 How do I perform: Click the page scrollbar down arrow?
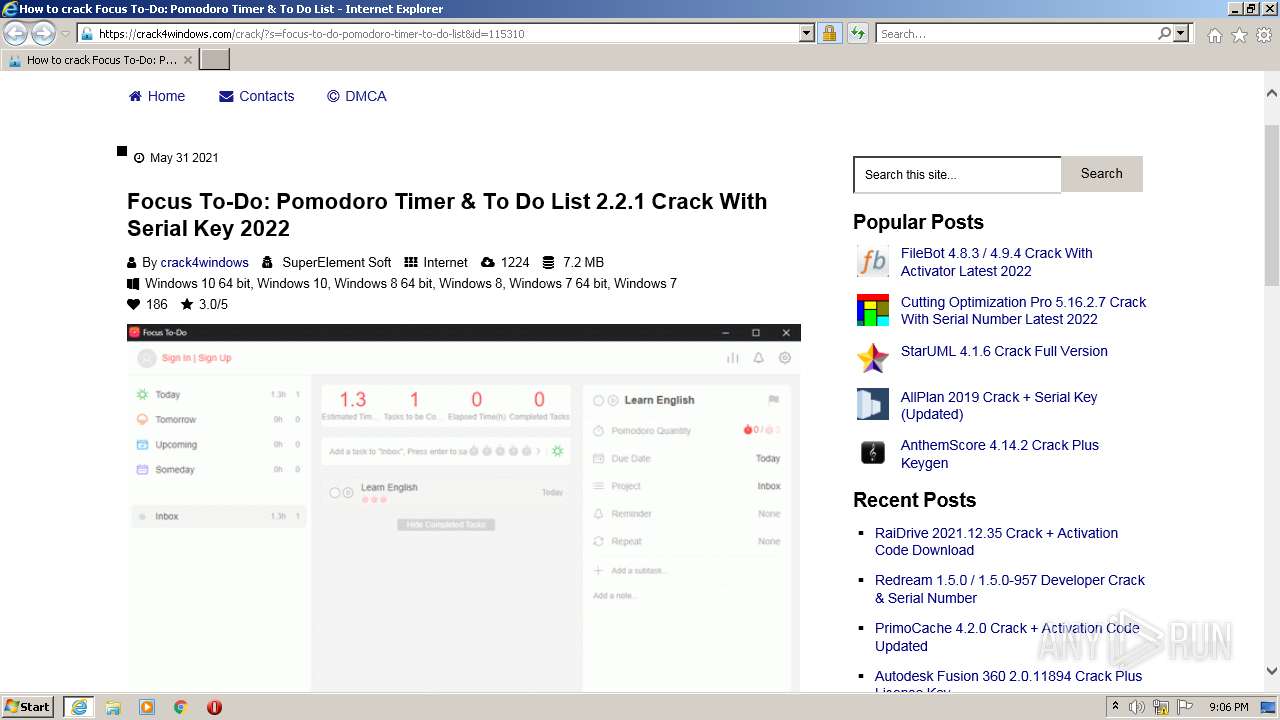1272,671
